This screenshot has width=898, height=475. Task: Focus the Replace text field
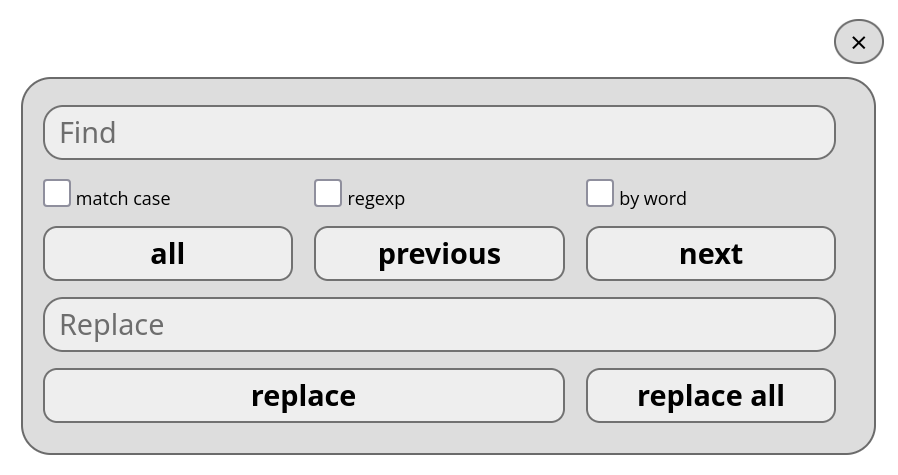pos(439,325)
